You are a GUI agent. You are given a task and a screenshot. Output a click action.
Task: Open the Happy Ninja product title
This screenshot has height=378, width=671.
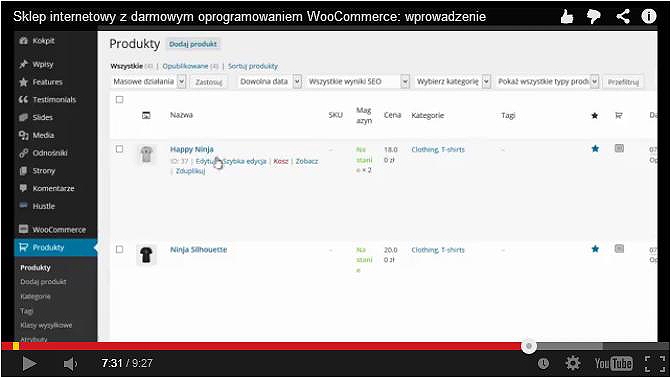coord(192,149)
